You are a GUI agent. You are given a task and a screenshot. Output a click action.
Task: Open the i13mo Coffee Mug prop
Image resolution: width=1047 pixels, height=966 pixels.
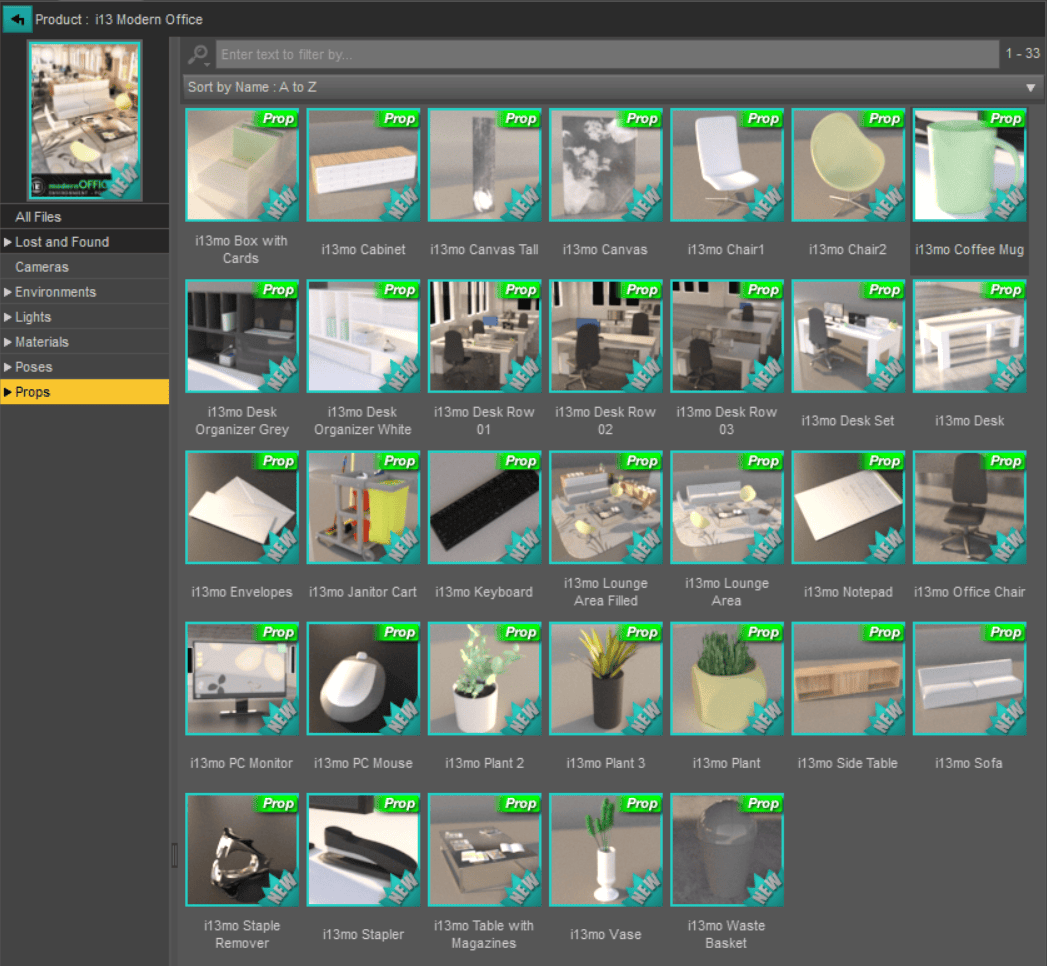(968, 165)
